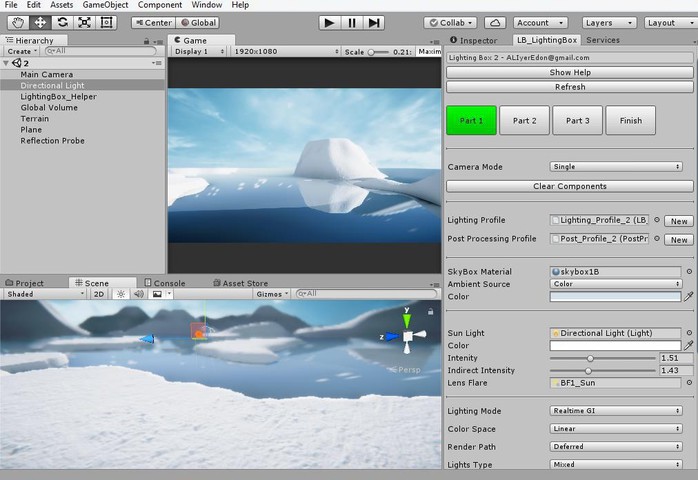Pick sun color with eyedropper icon
The width and height of the screenshot is (698, 480).
[x=689, y=345]
